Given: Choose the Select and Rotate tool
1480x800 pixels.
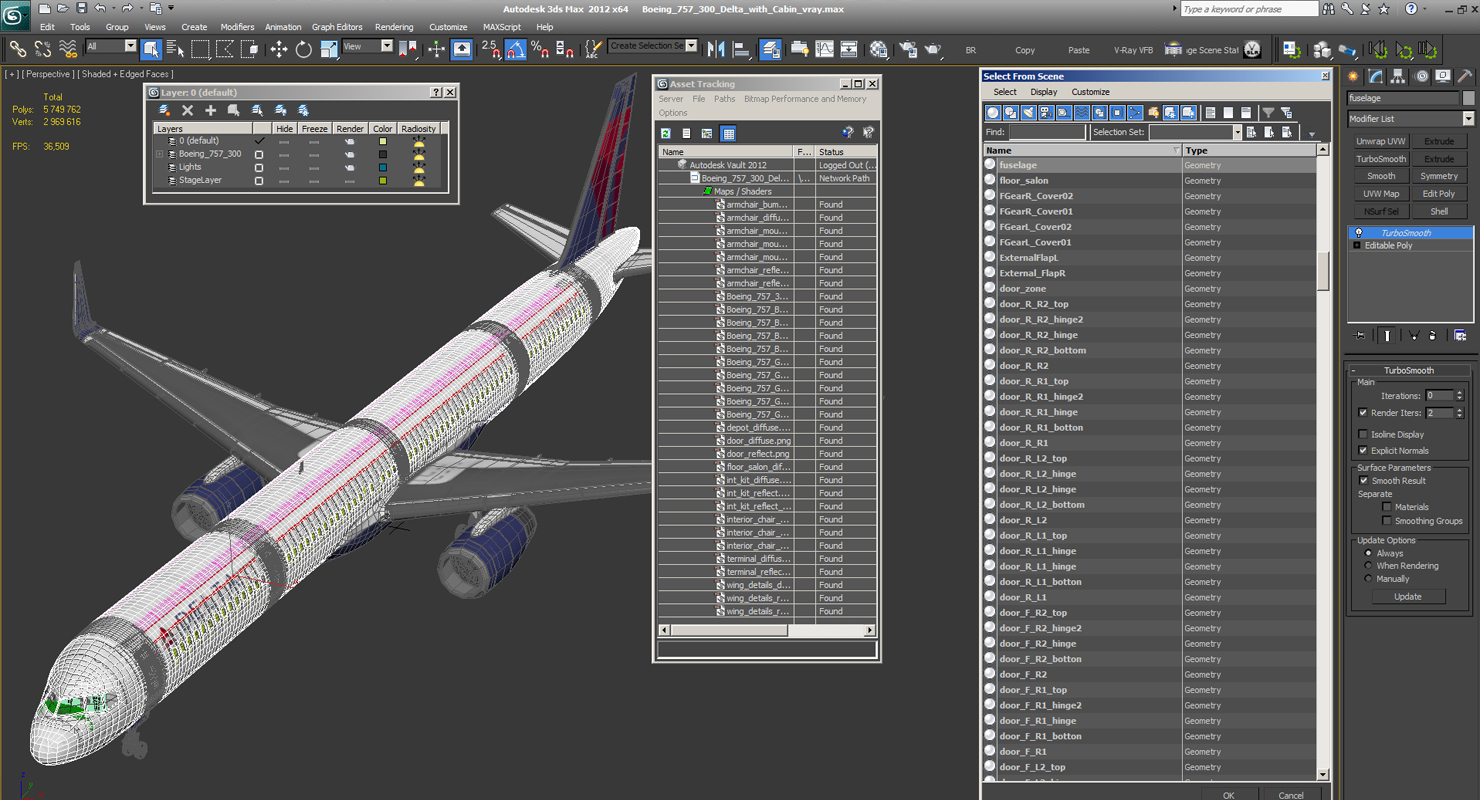Looking at the screenshot, I should click(303, 48).
